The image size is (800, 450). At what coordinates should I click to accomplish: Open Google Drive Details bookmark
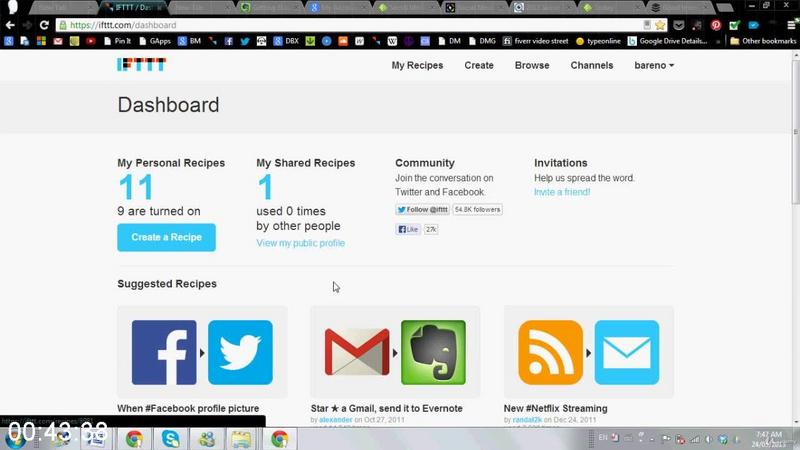click(667, 41)
